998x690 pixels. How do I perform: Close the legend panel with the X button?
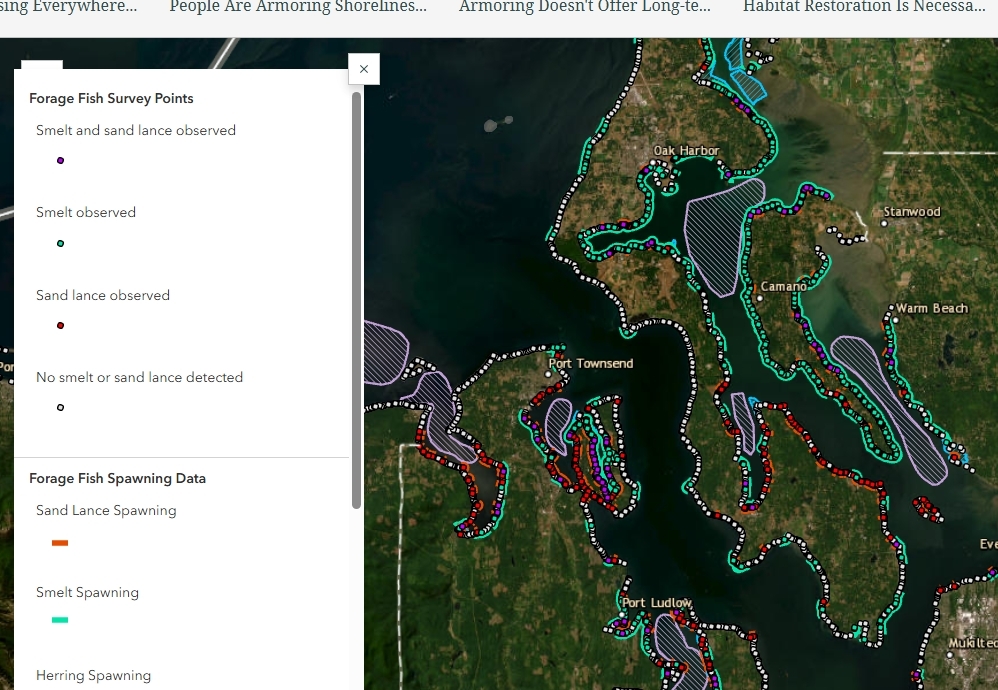pos(364,69)
